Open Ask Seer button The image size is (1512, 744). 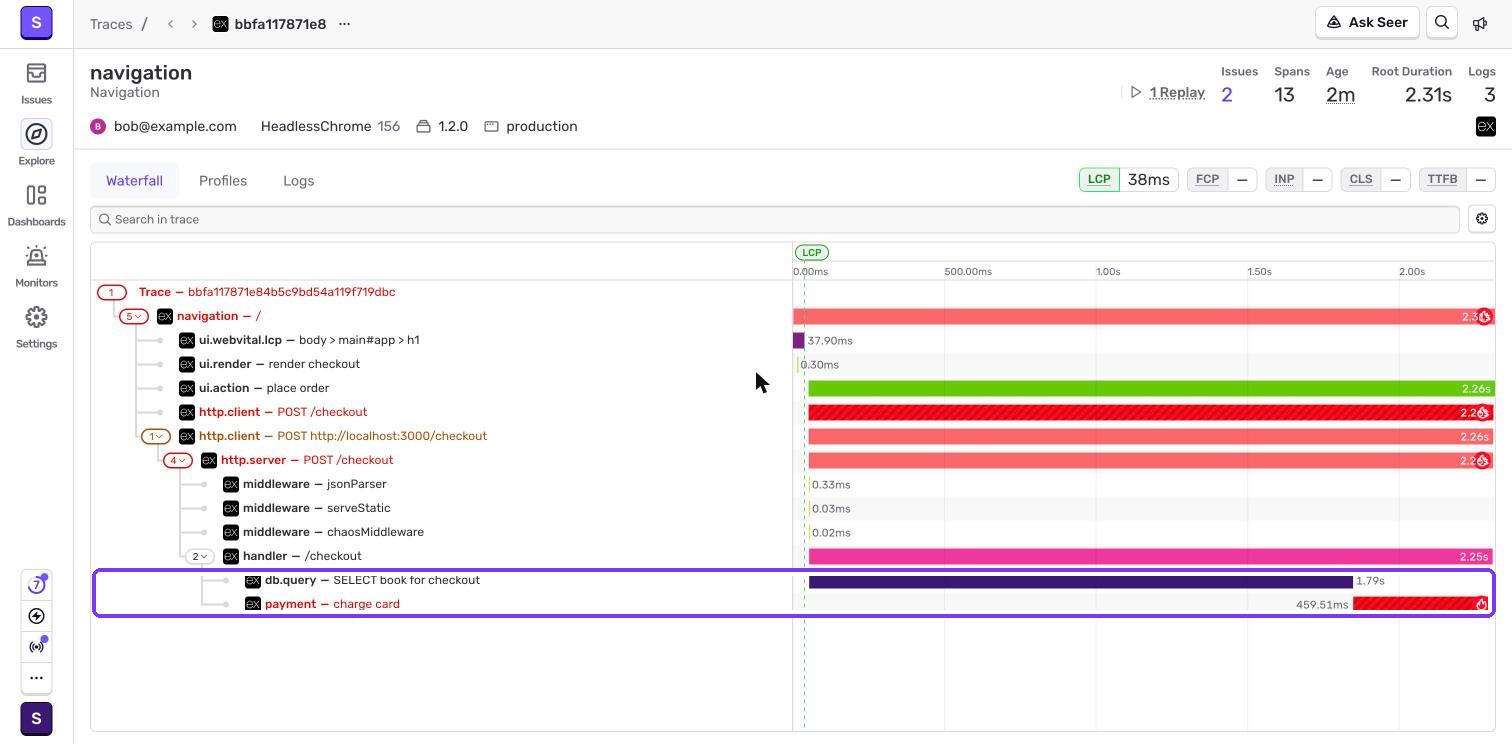point(1367,22)
